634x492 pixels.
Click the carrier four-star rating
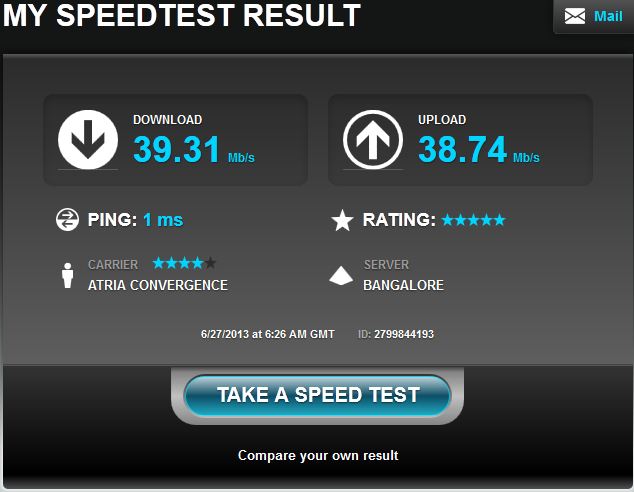184,263
